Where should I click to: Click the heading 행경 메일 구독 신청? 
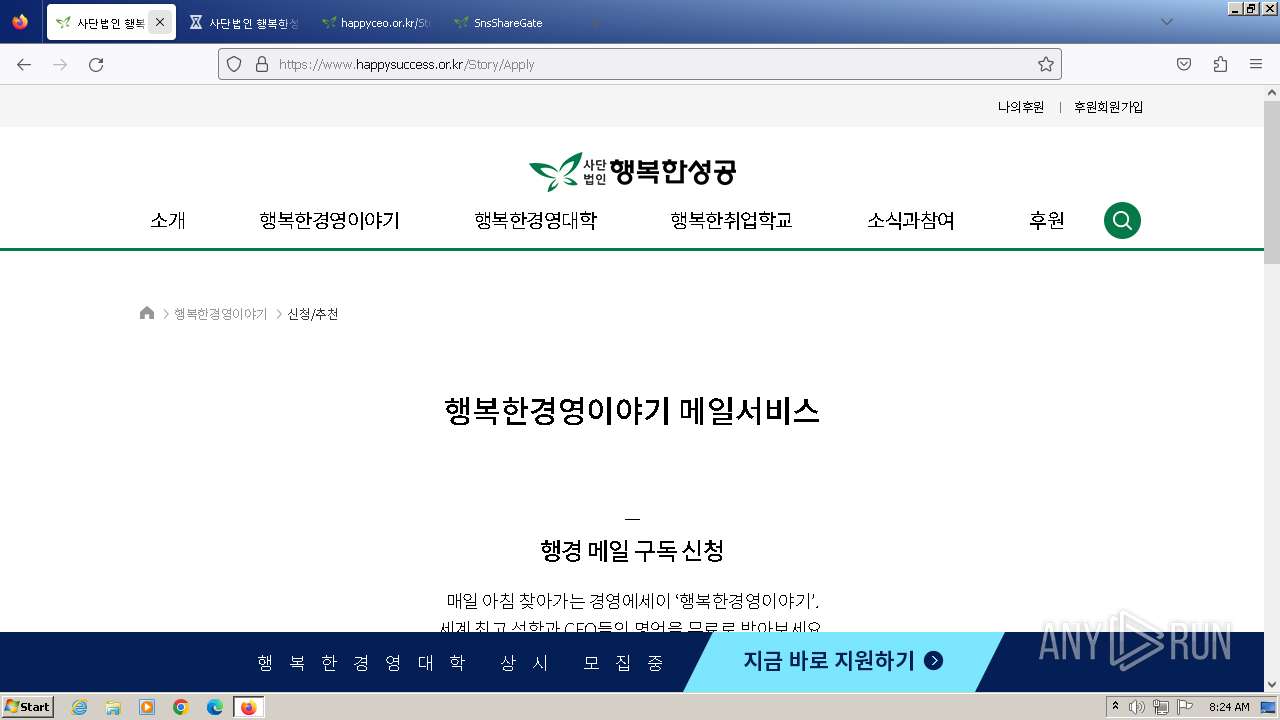click(x=632, y=551)
